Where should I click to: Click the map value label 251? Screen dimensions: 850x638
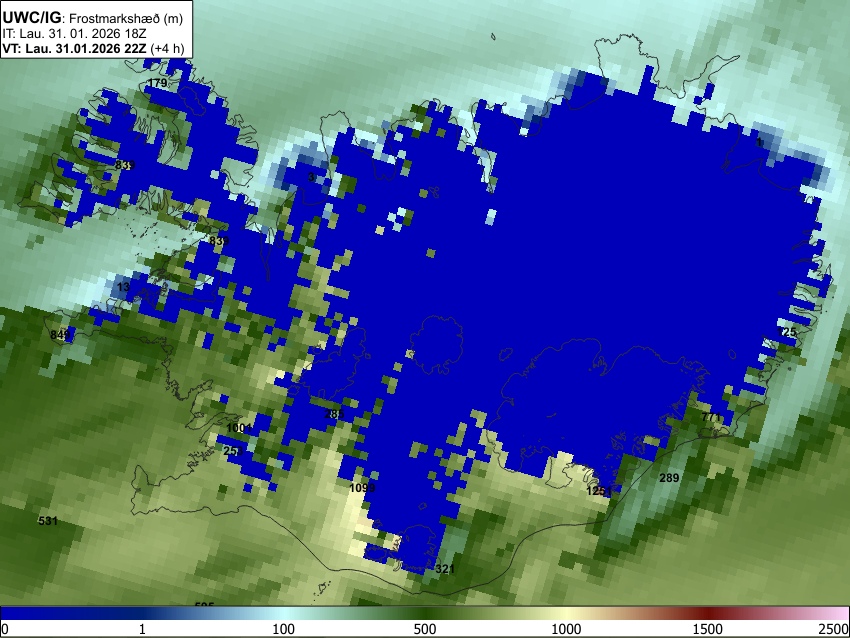click(233, 451)
